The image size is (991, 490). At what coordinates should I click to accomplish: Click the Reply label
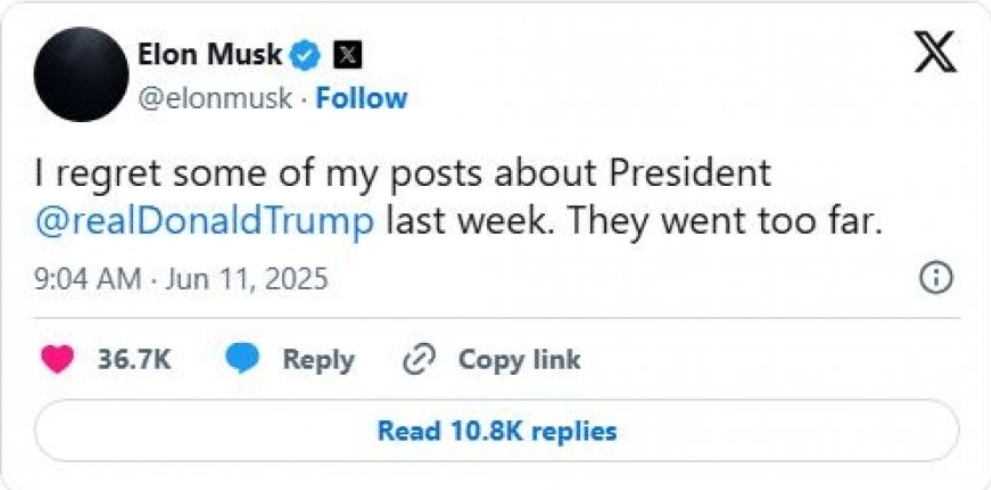tap(319, 360)
